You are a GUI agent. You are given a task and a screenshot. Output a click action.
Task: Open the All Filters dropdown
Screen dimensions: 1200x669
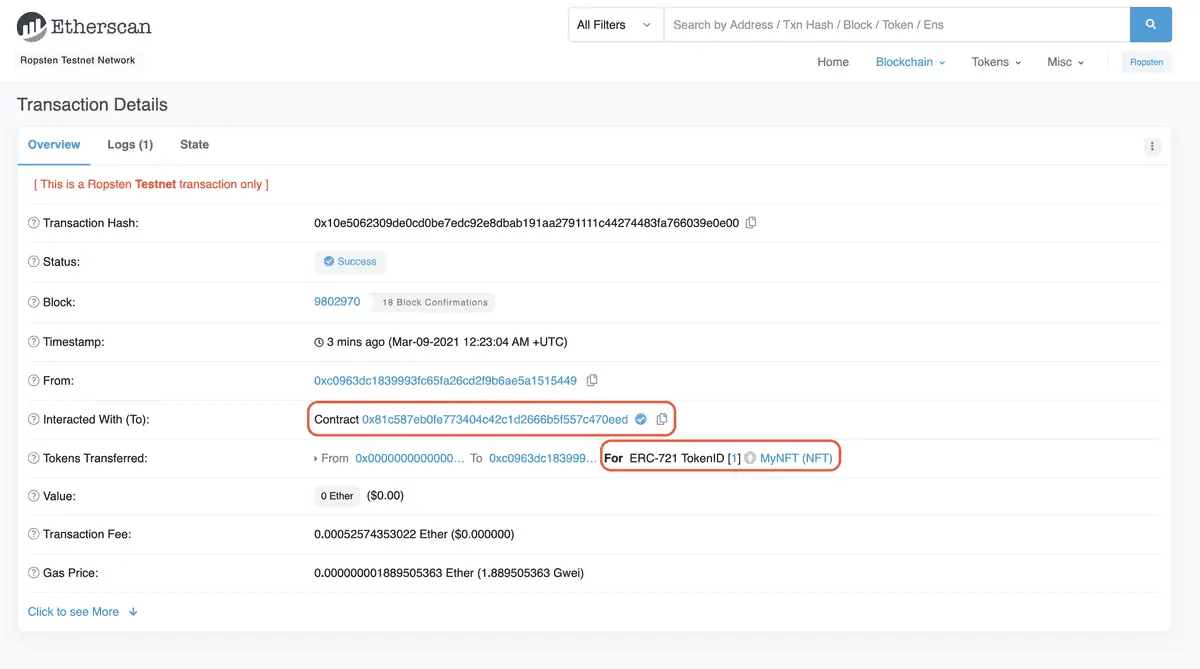pos(616,25)
